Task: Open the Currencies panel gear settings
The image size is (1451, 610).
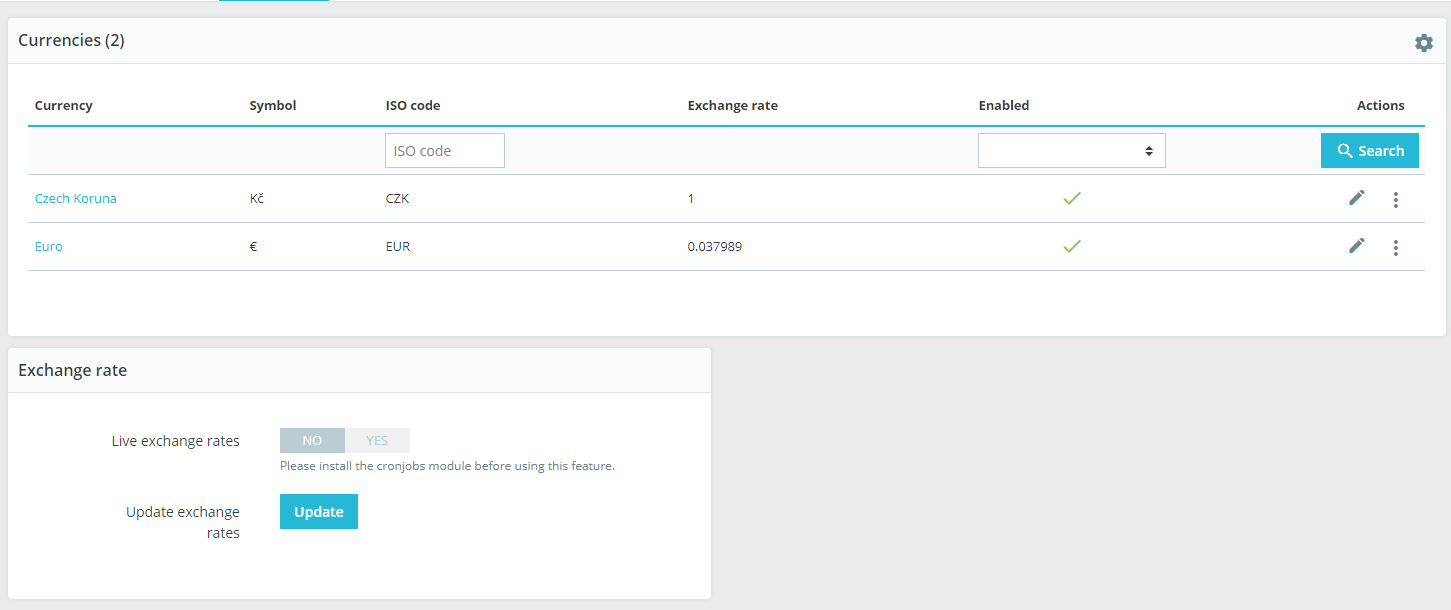Action: tap(1423, 43)
